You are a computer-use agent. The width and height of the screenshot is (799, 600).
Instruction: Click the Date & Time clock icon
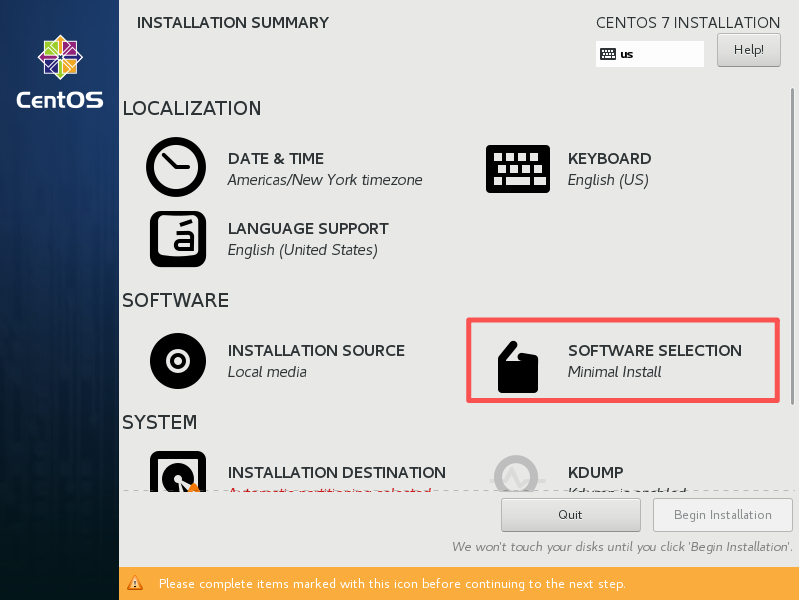(176, 167)
